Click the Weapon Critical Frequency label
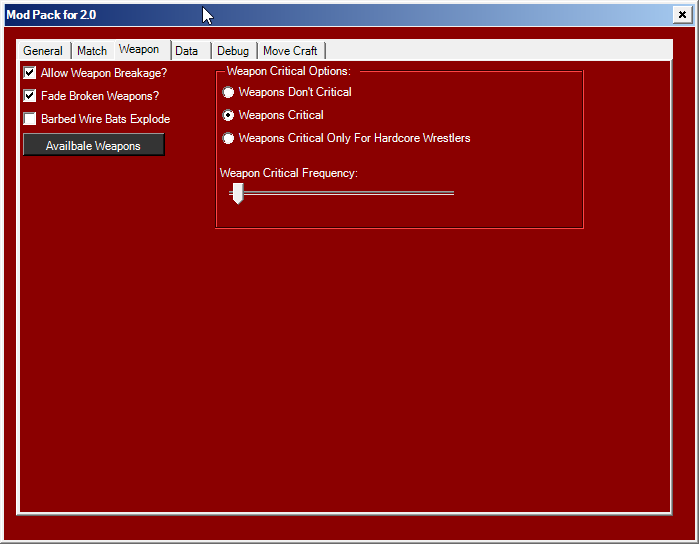The image size is (699, 544). pos(289,173)
